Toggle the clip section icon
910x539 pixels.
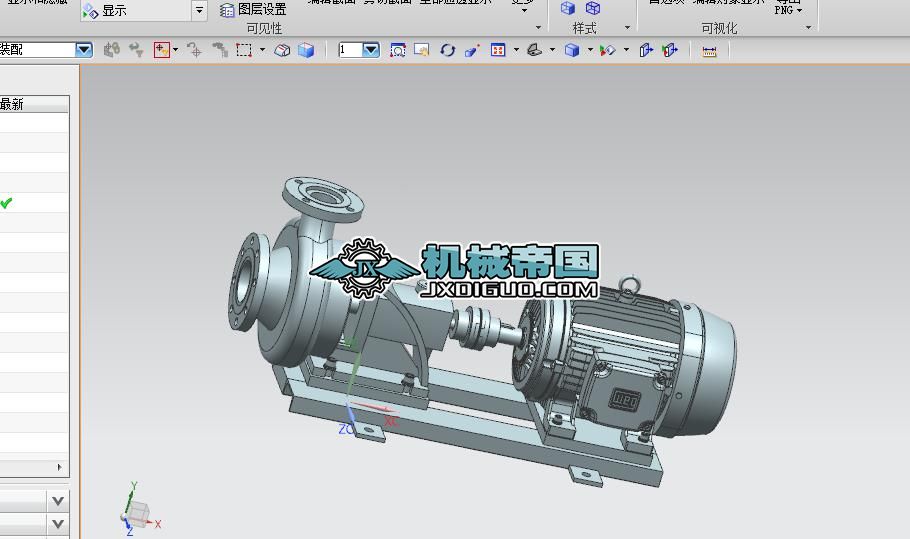tap(645, 50)
